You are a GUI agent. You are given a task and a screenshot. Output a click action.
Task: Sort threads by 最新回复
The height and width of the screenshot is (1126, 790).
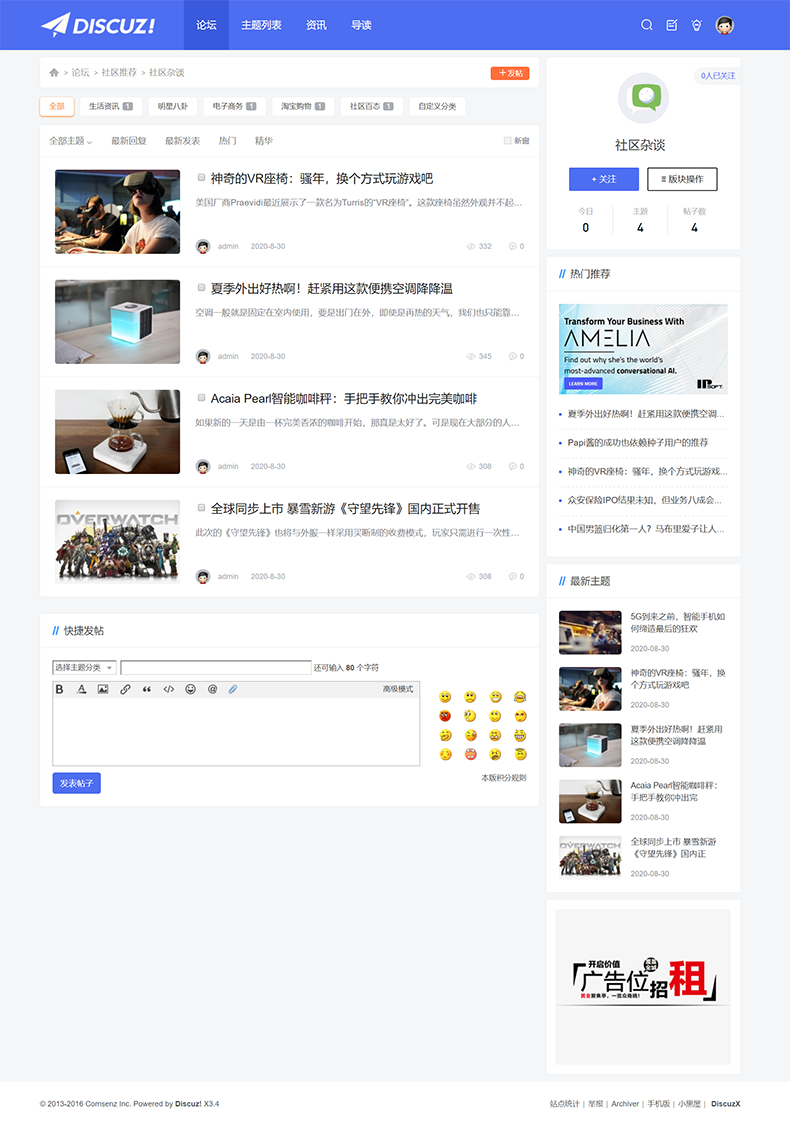coord(129,141)
